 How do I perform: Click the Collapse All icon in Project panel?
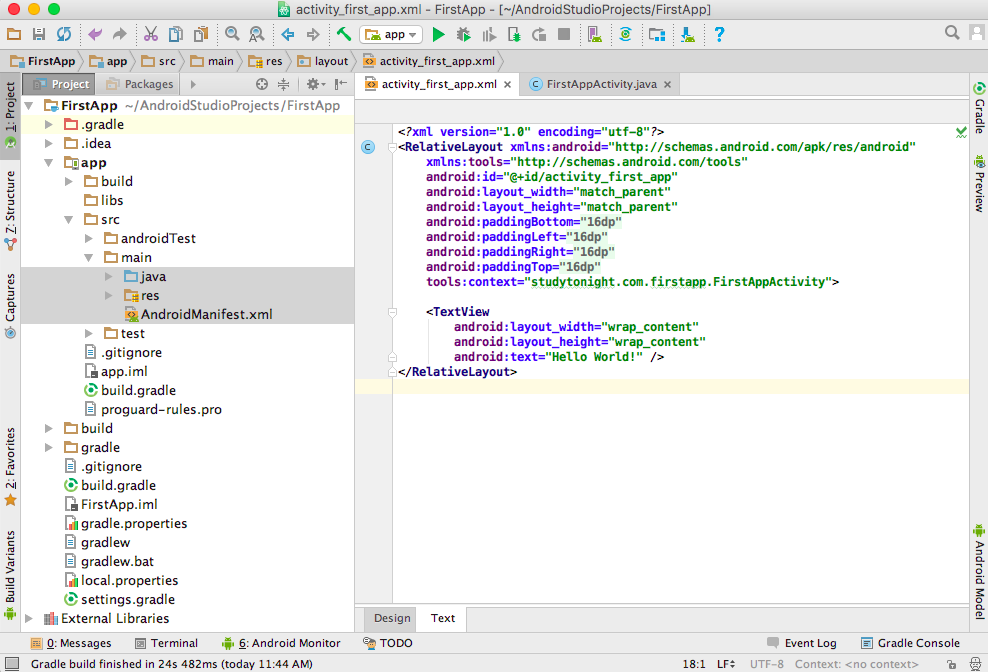(x=284, y=84)
